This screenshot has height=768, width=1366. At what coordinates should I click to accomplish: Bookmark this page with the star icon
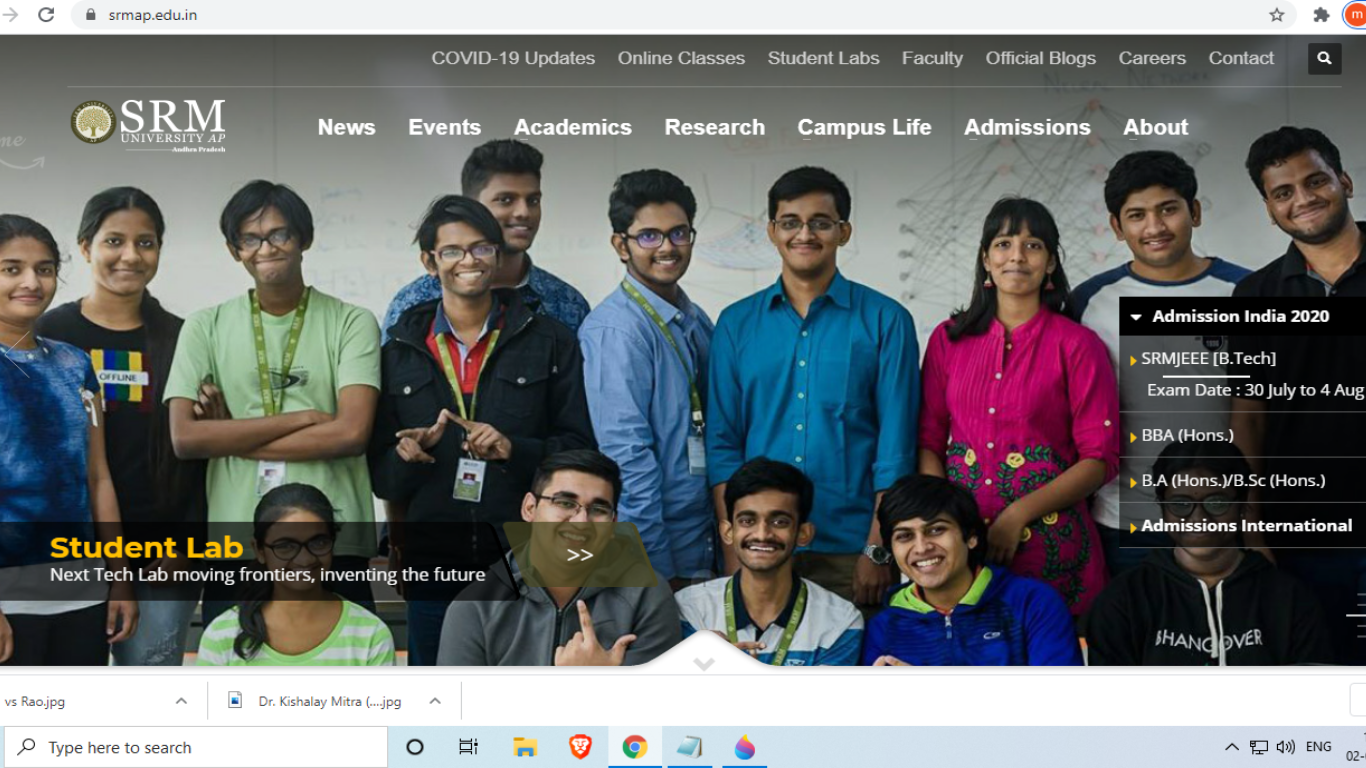1277,15
